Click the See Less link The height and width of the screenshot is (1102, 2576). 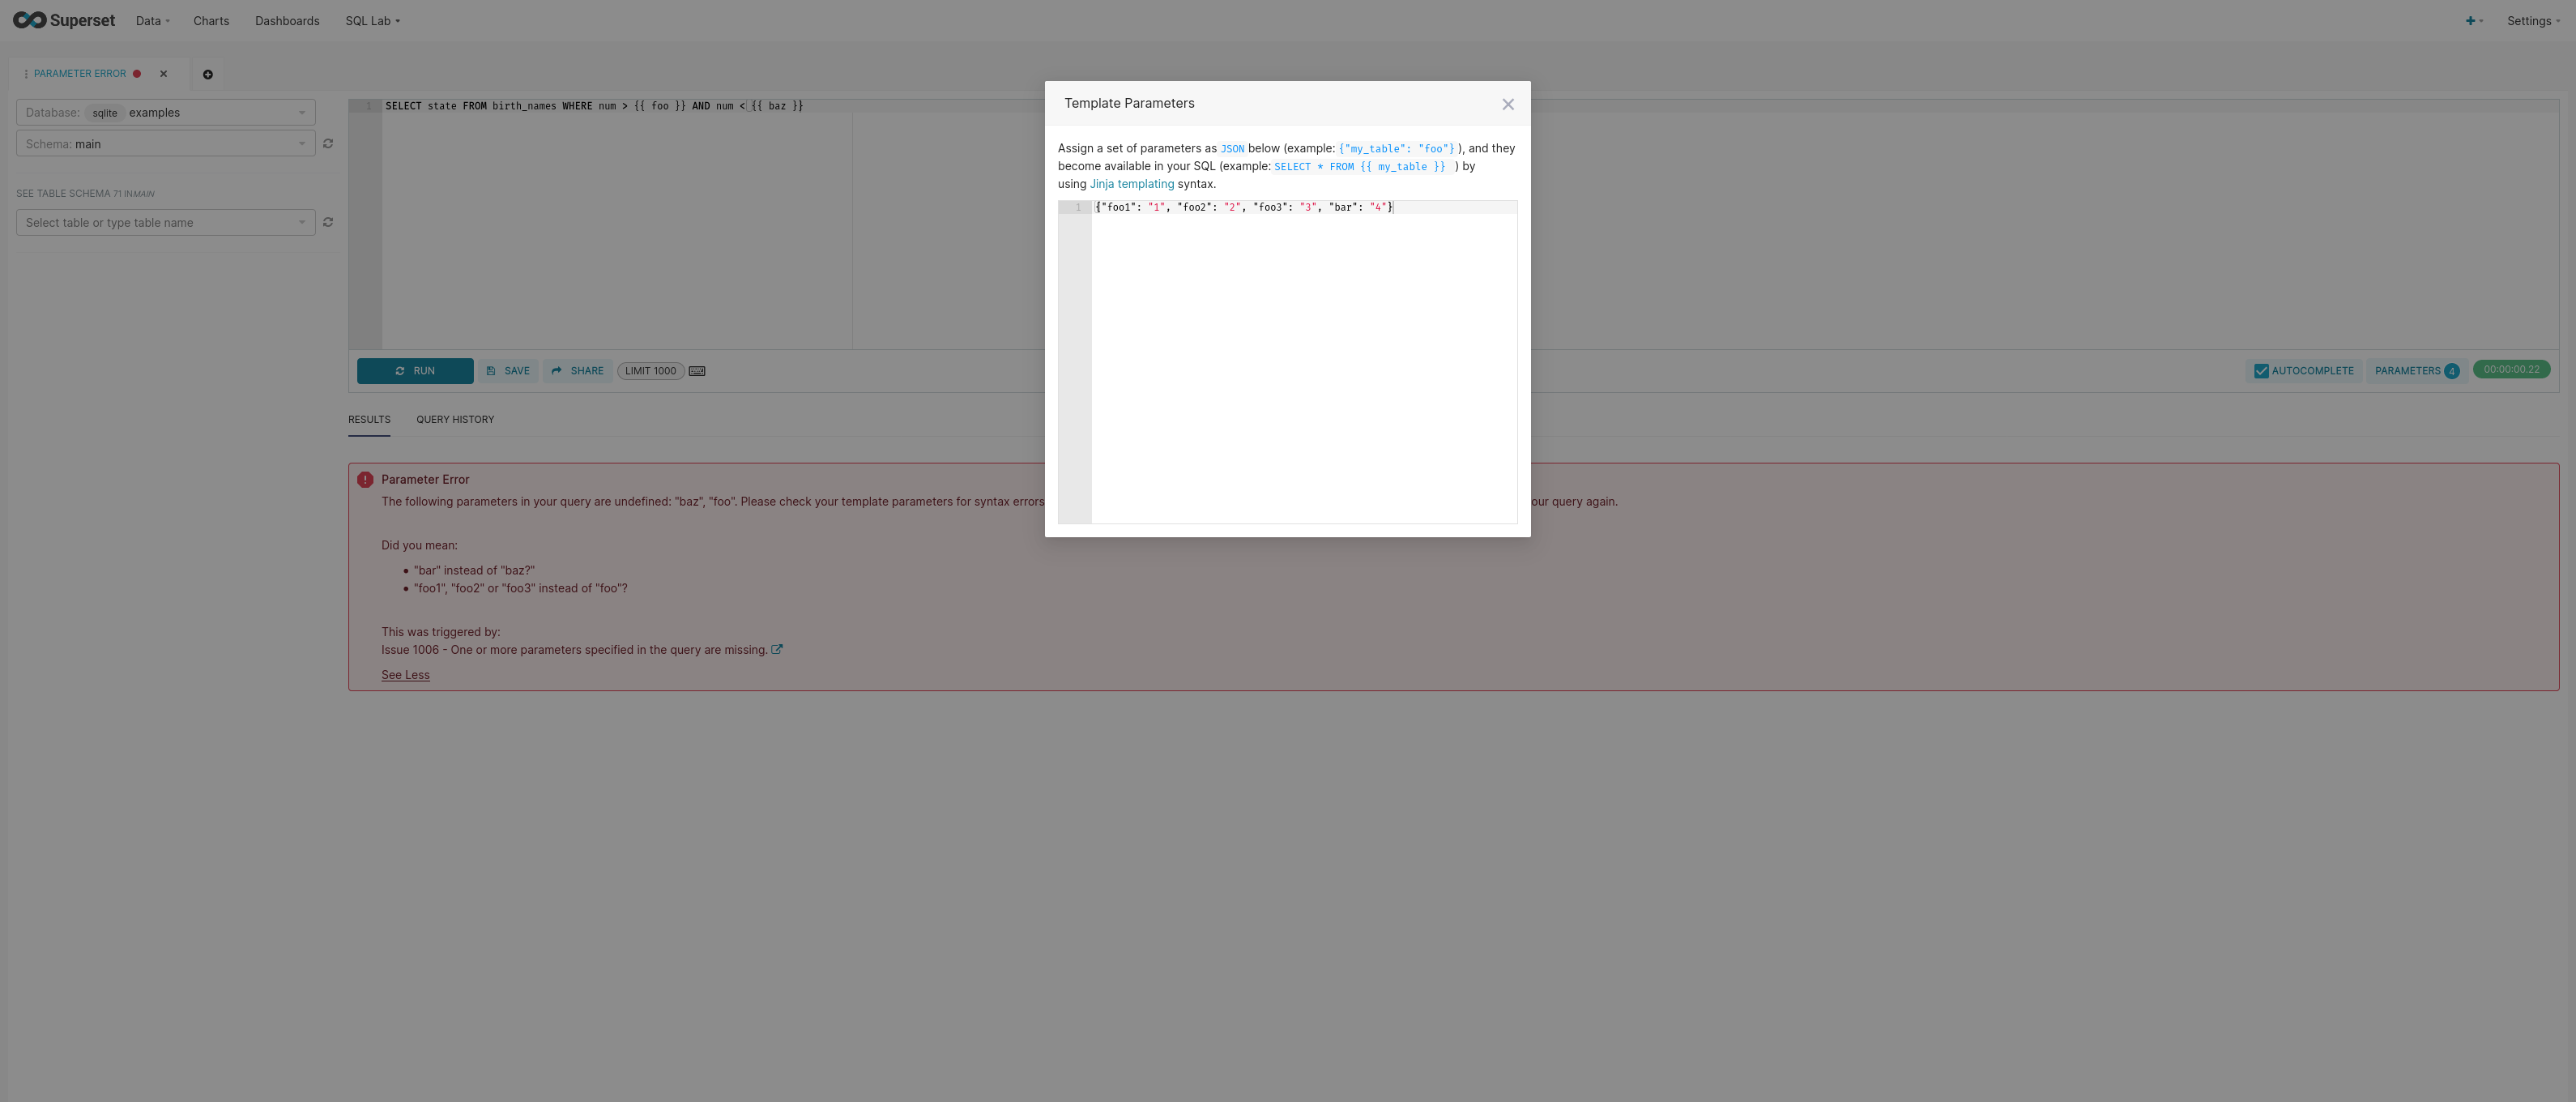point(405,675)
